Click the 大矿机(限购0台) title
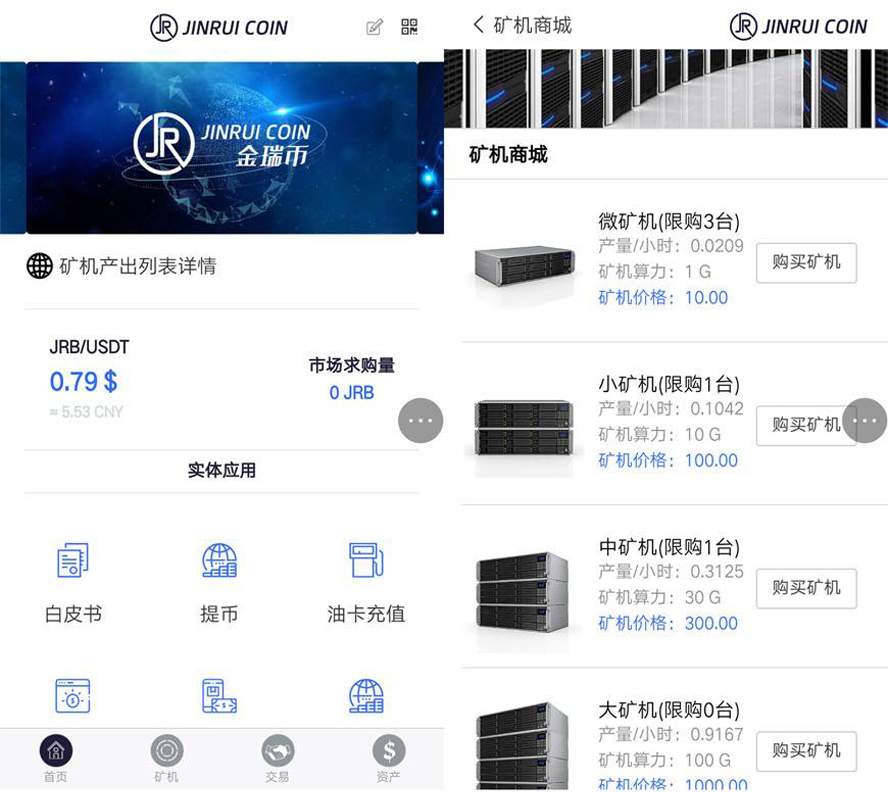 point(669,710)
